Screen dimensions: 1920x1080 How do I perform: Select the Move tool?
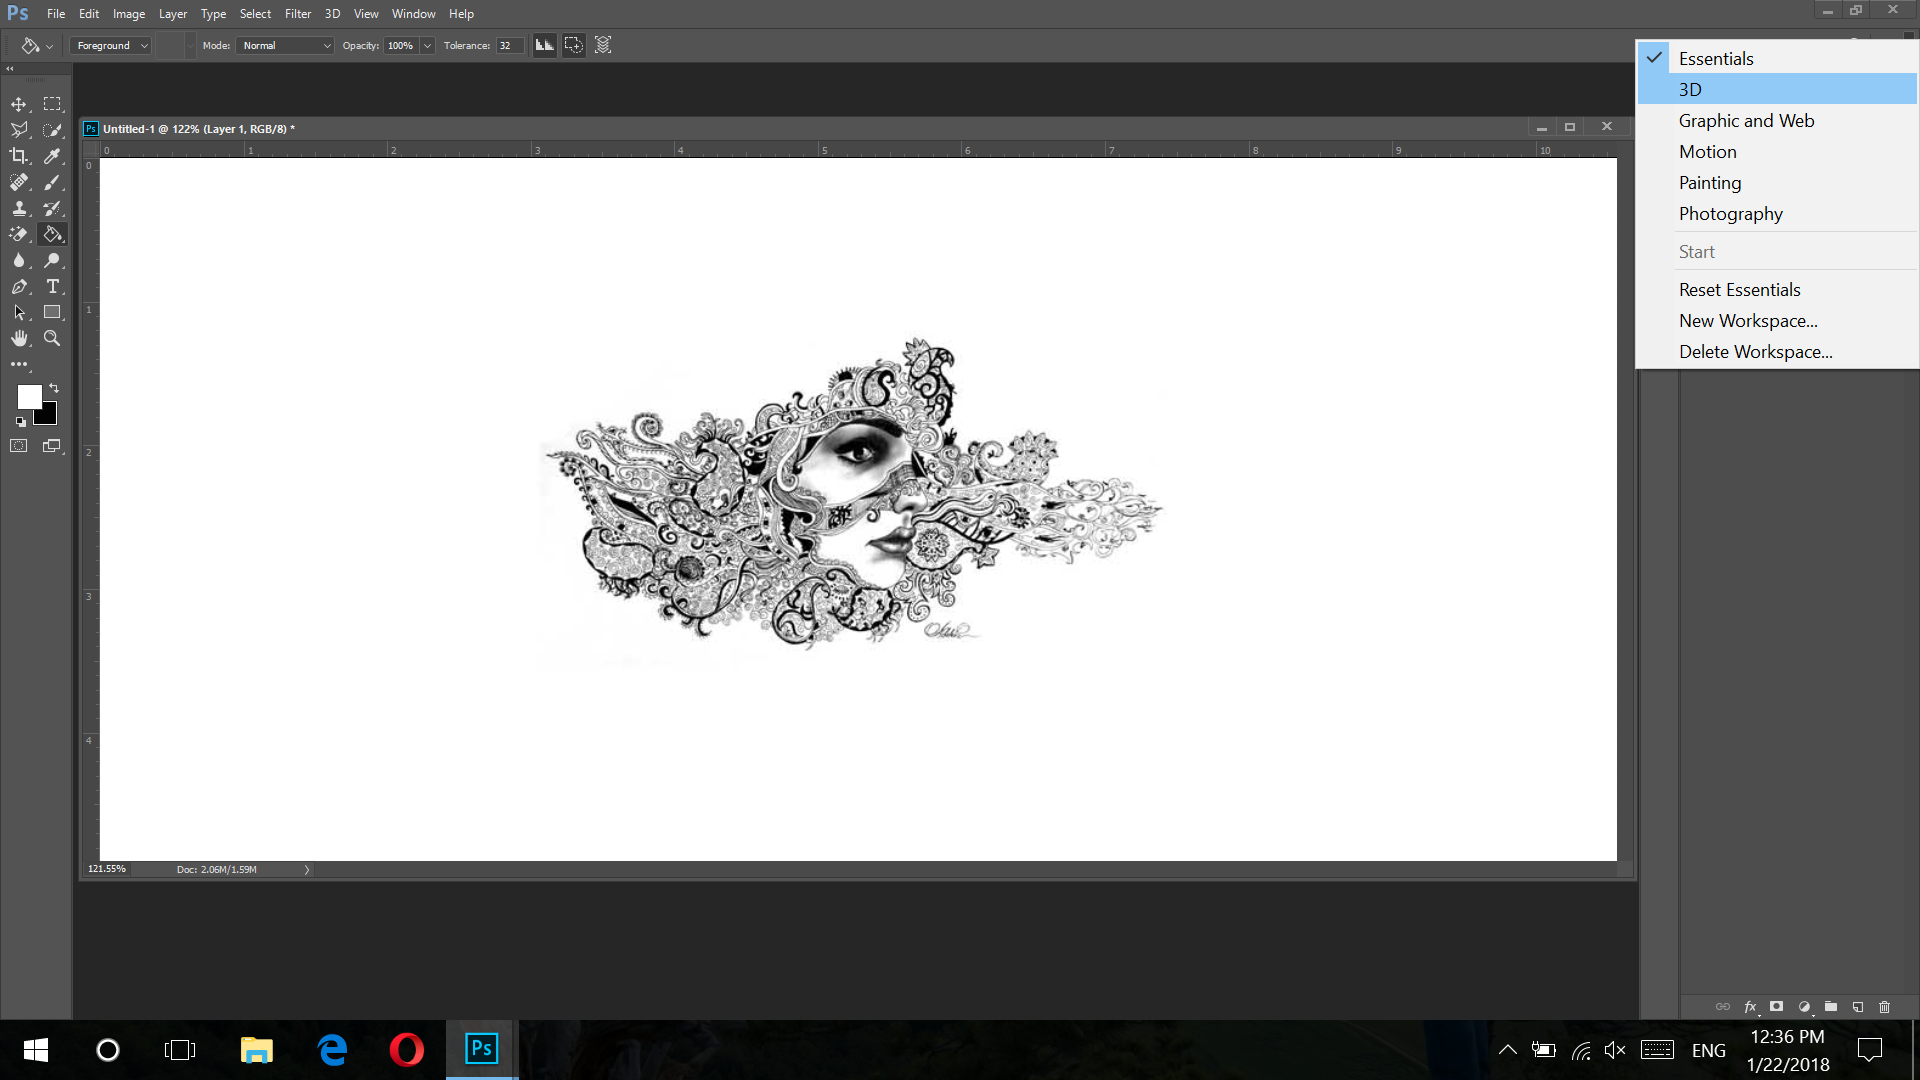pos(19,103)
